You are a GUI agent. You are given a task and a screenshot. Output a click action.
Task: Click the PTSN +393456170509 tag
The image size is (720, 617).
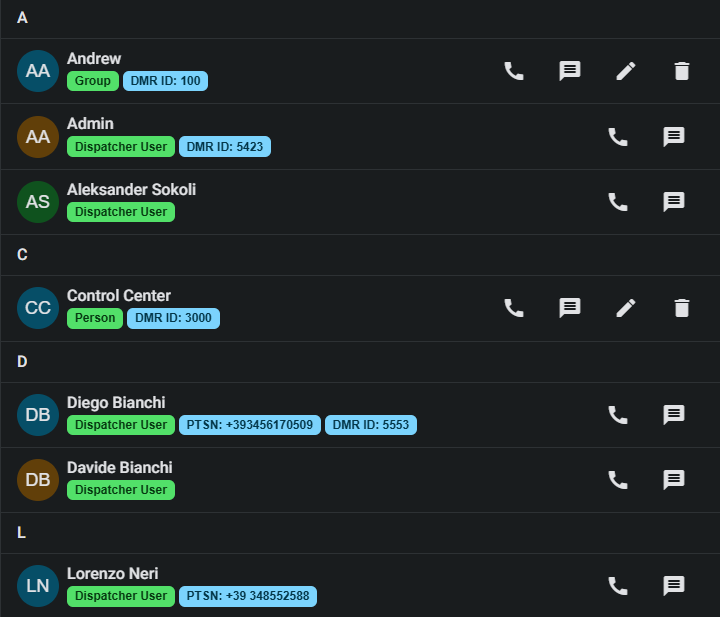(x=250, y=425)
